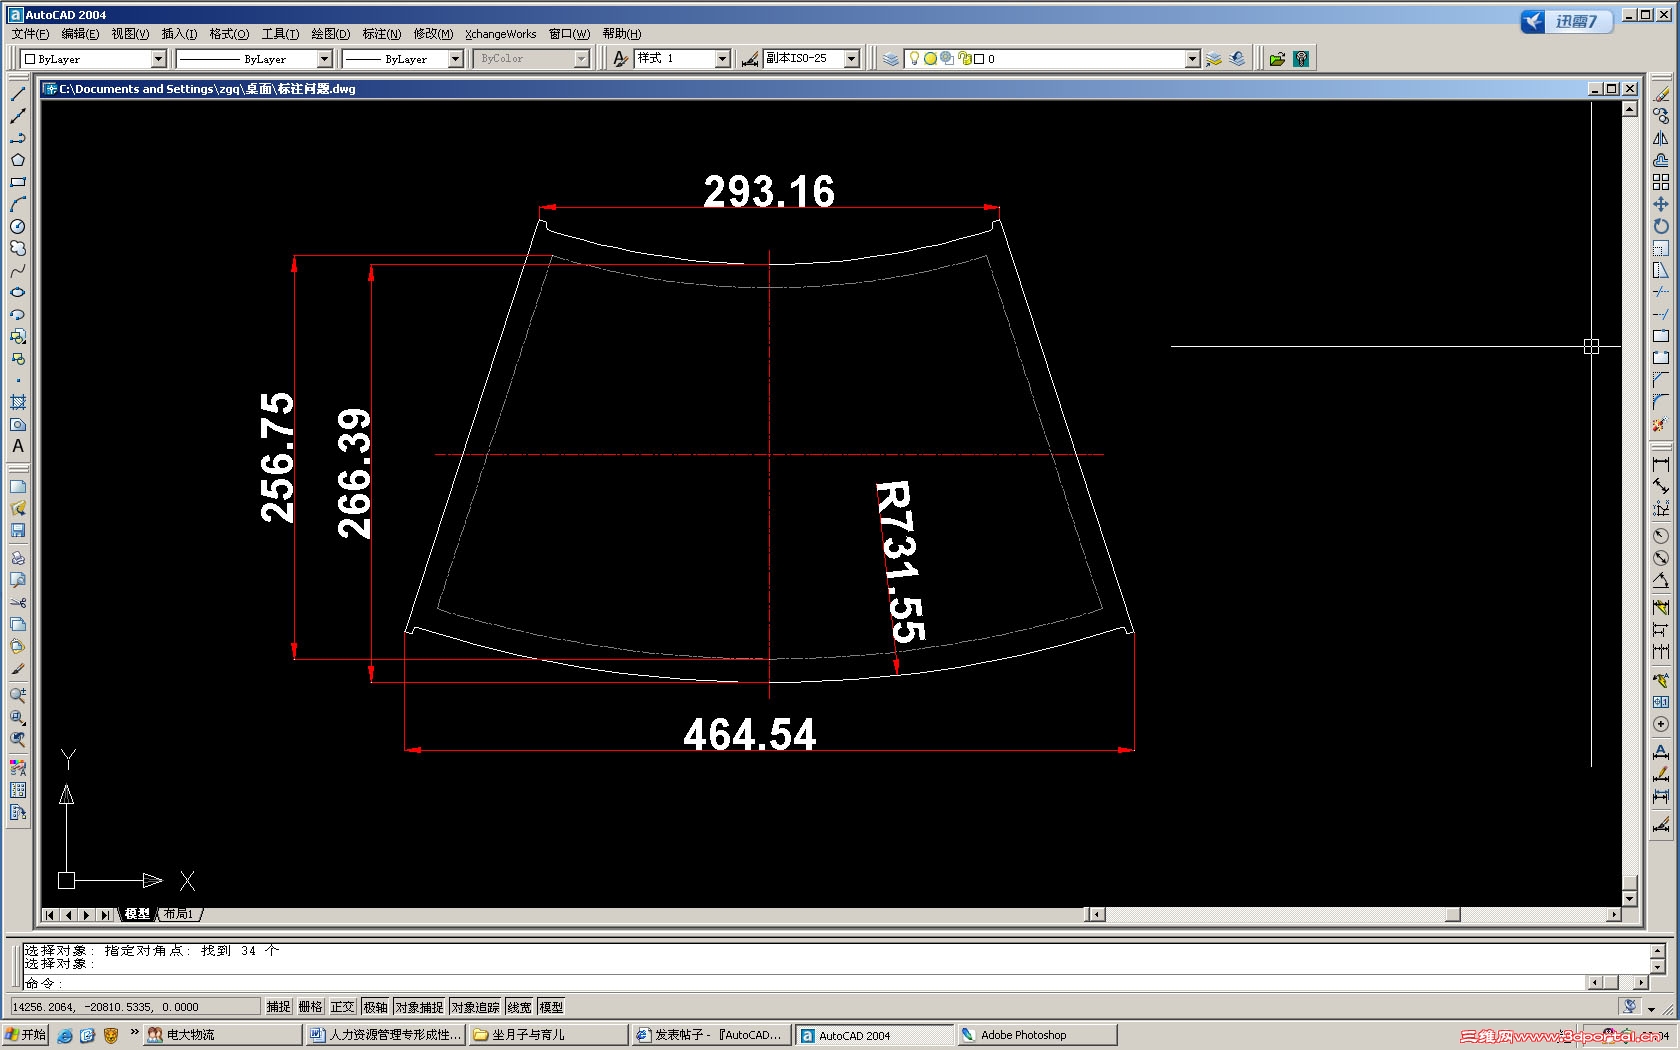Expand the linetype ByLayer dropdown
Viewport: 1680px width, 1050px height.
[324, 59]
